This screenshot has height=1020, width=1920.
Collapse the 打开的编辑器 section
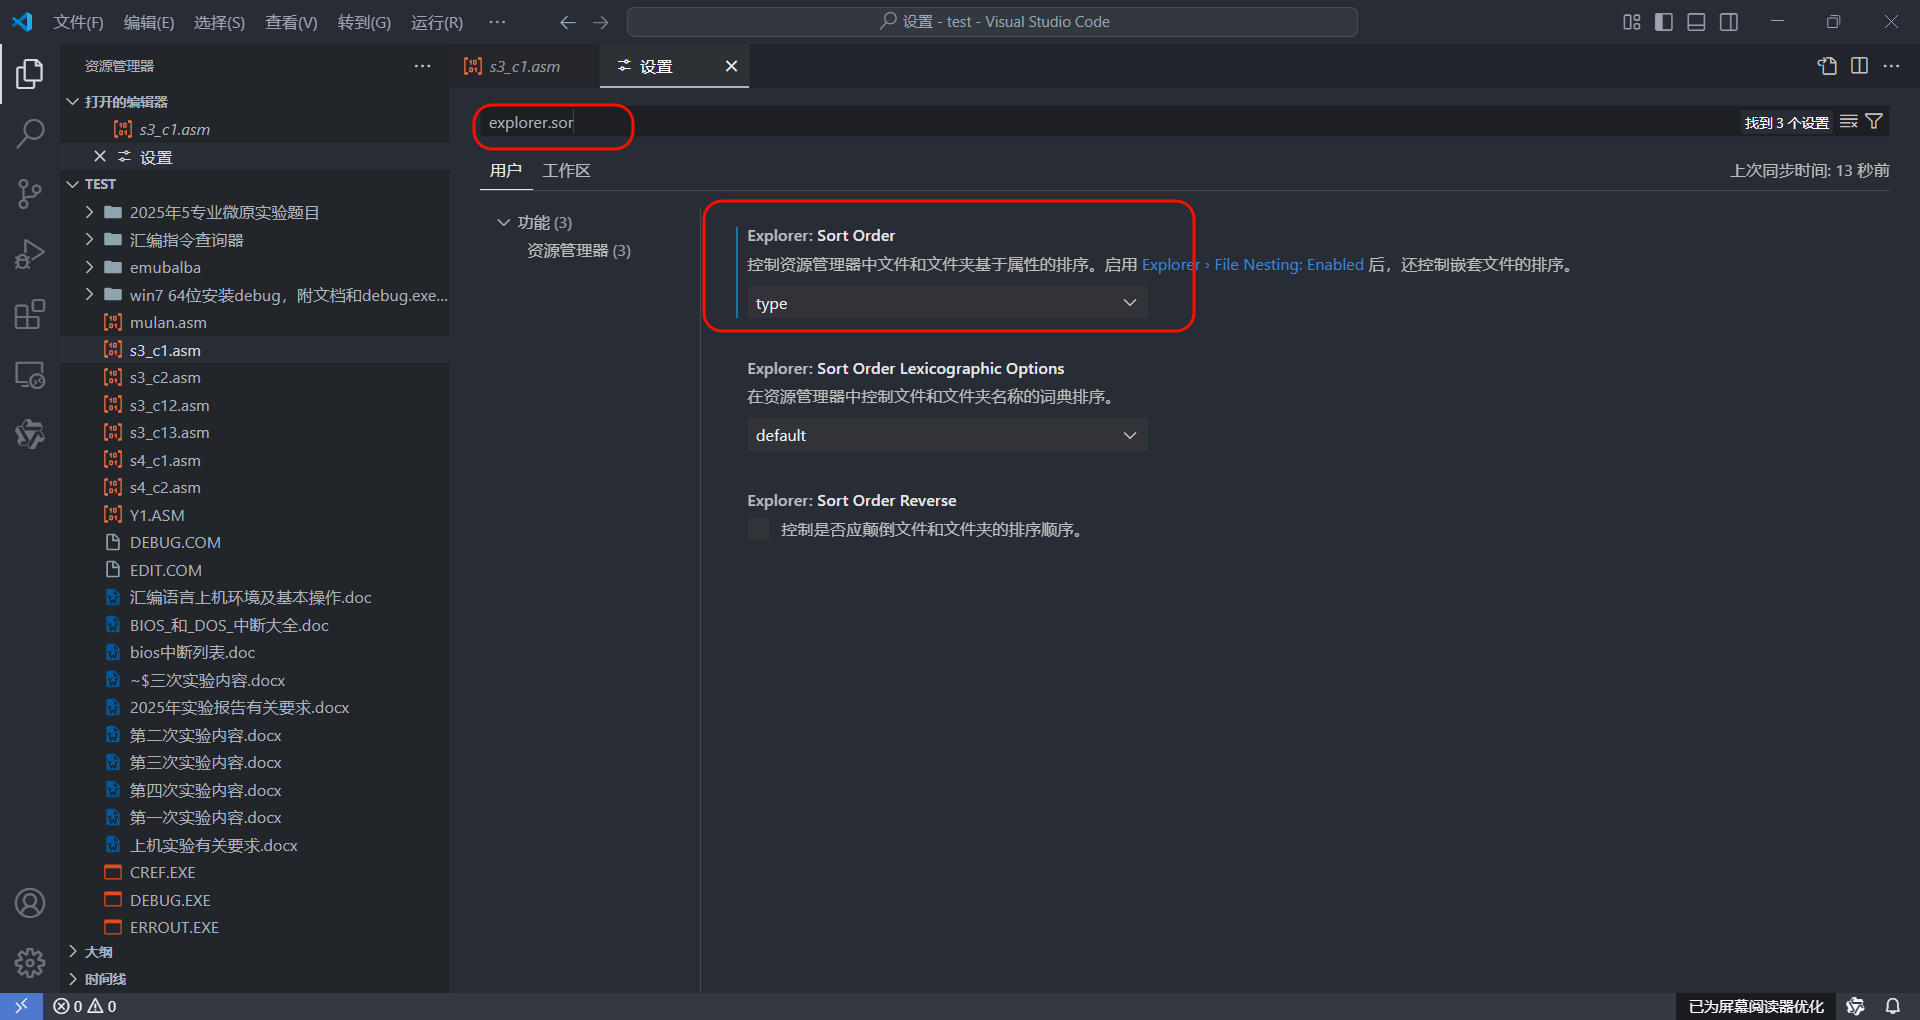pyautogui.click(x=72, y=102)
